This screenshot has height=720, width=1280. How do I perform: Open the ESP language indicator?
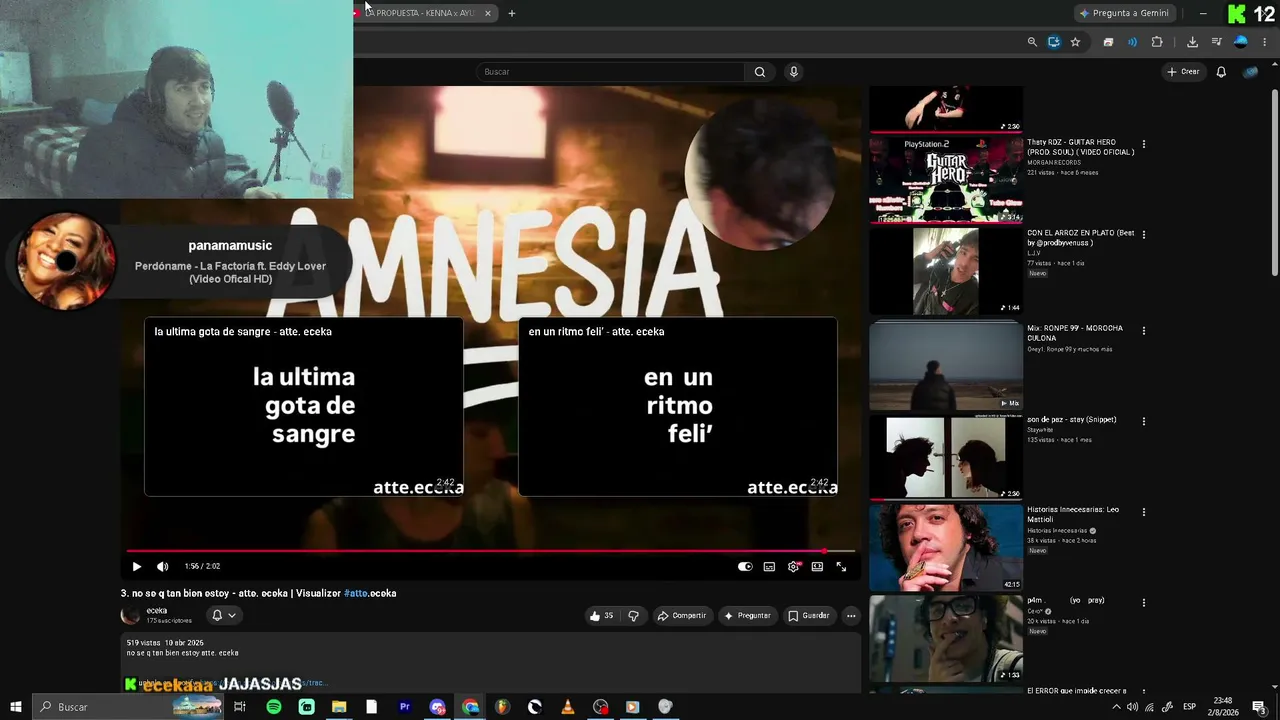click(x=1190, y=707)
